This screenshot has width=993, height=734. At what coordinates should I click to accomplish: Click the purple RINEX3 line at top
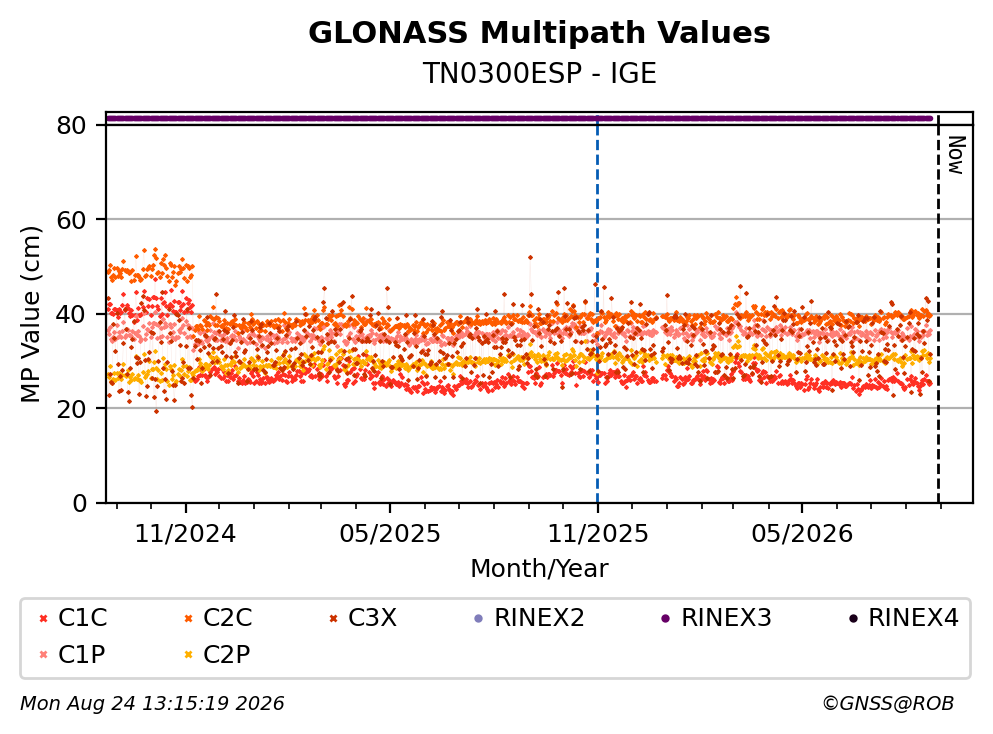pyautogui.click(x=519, y=118)
